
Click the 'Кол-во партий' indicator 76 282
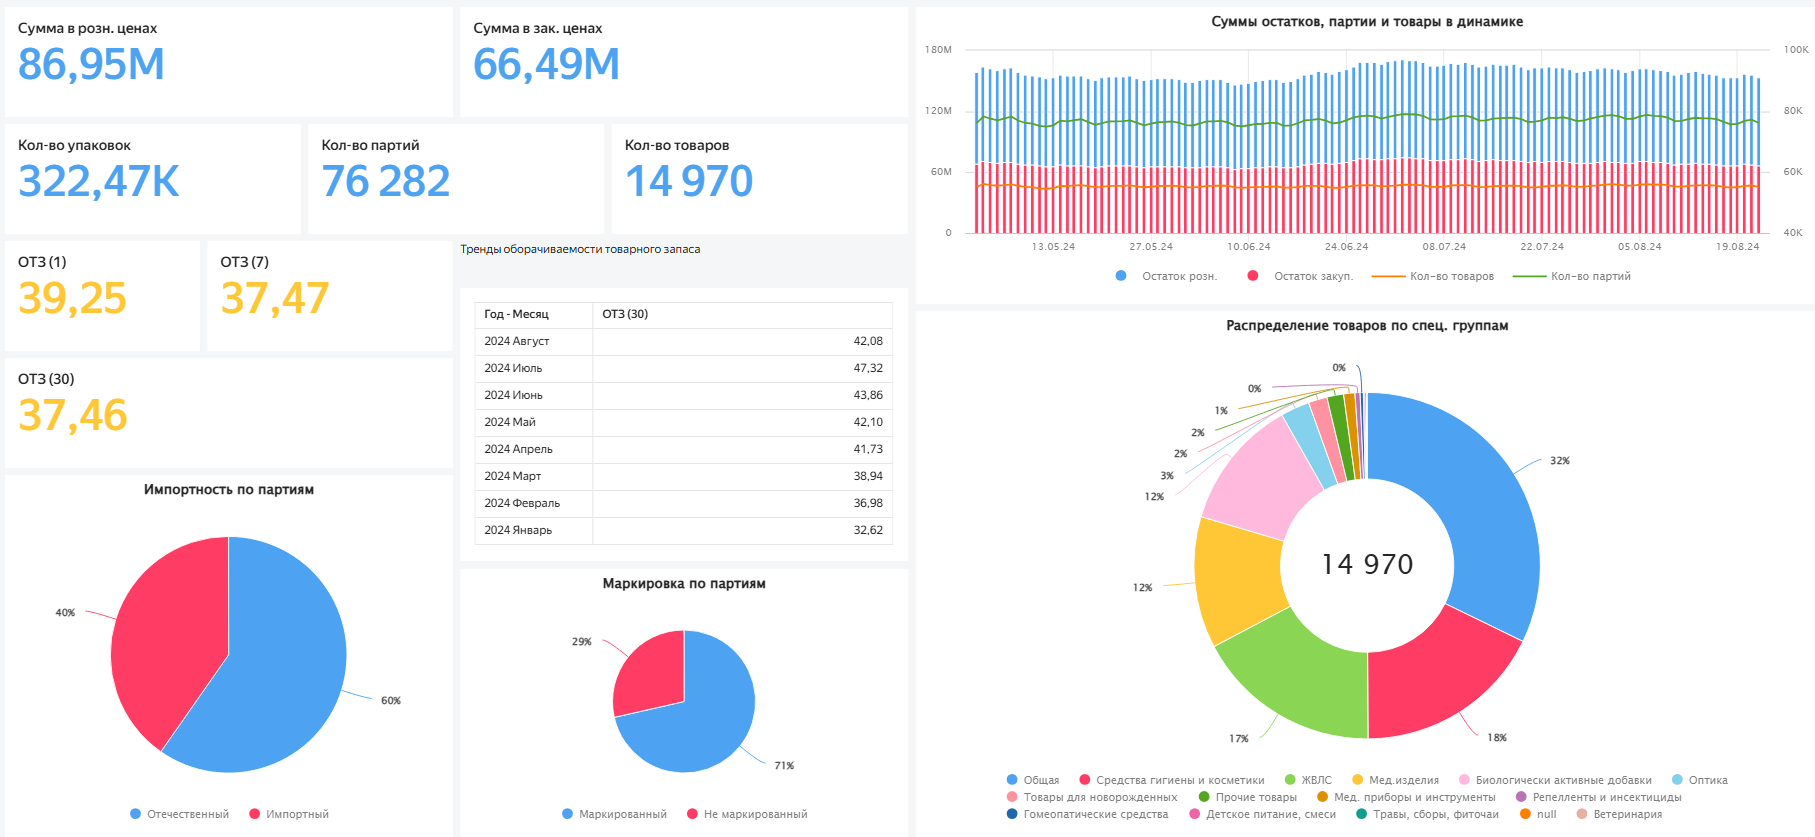(x=386, y=182)
